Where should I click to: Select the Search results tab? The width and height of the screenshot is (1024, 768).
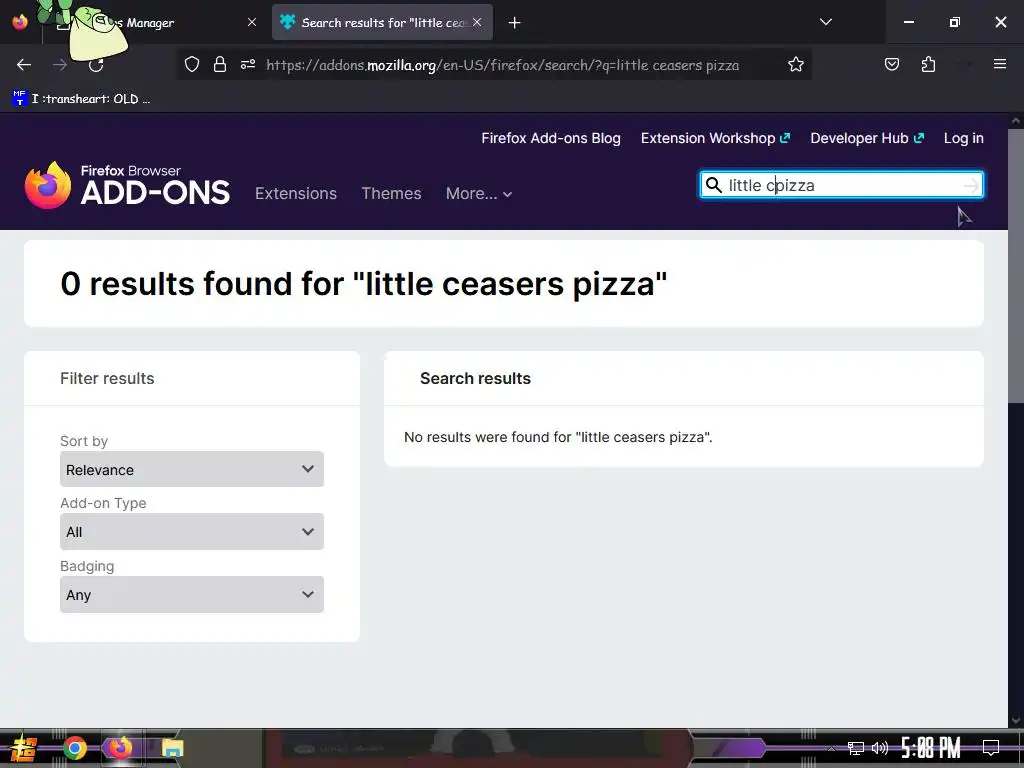[382, 23]
